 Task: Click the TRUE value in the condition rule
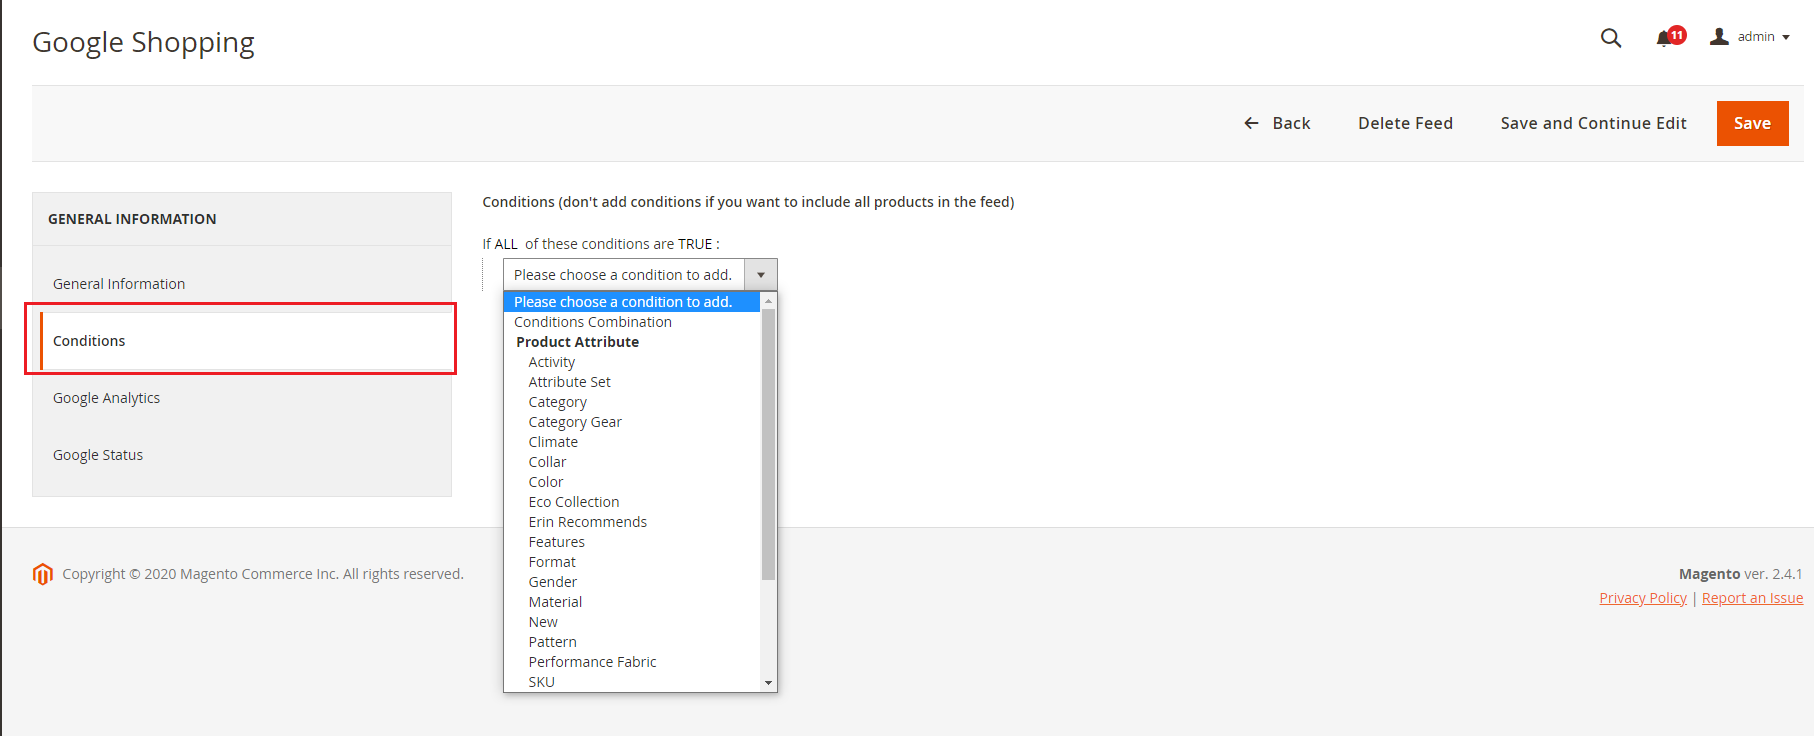[x=695, y=244]
